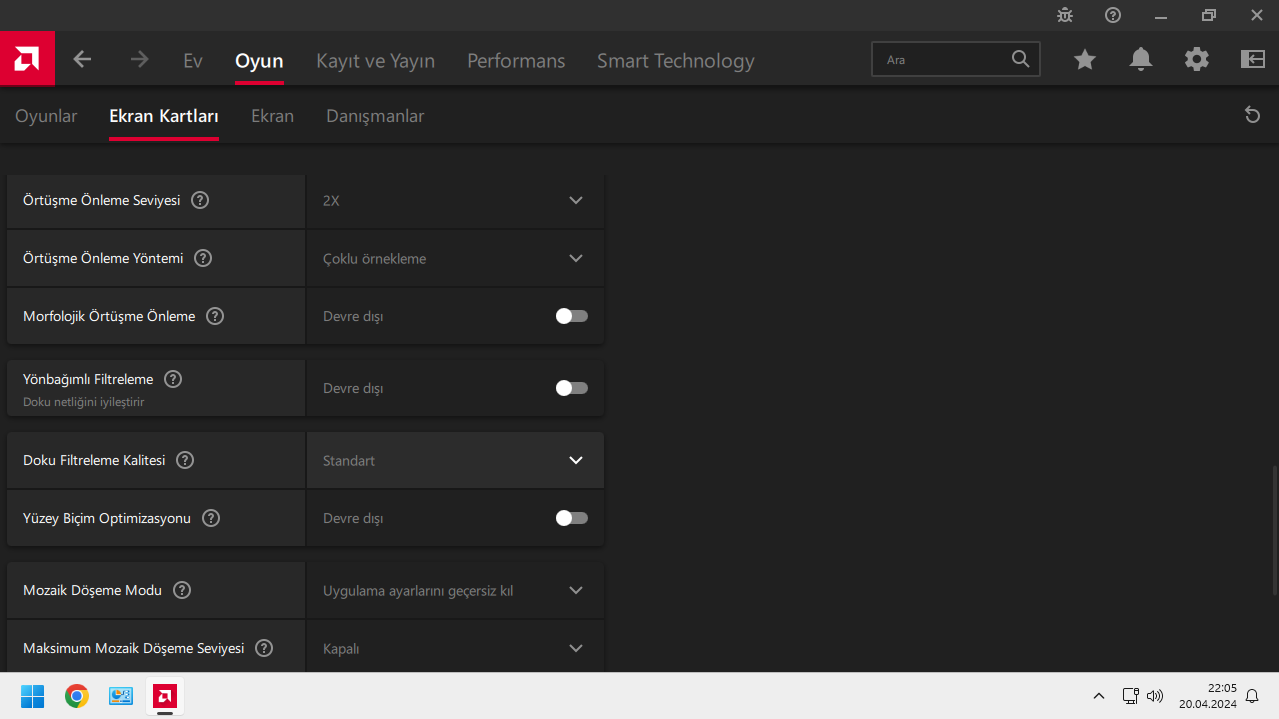This screenshot has height=719, width=1279.
Task: Open the bug report icon
Action: tap(1065, 15)
